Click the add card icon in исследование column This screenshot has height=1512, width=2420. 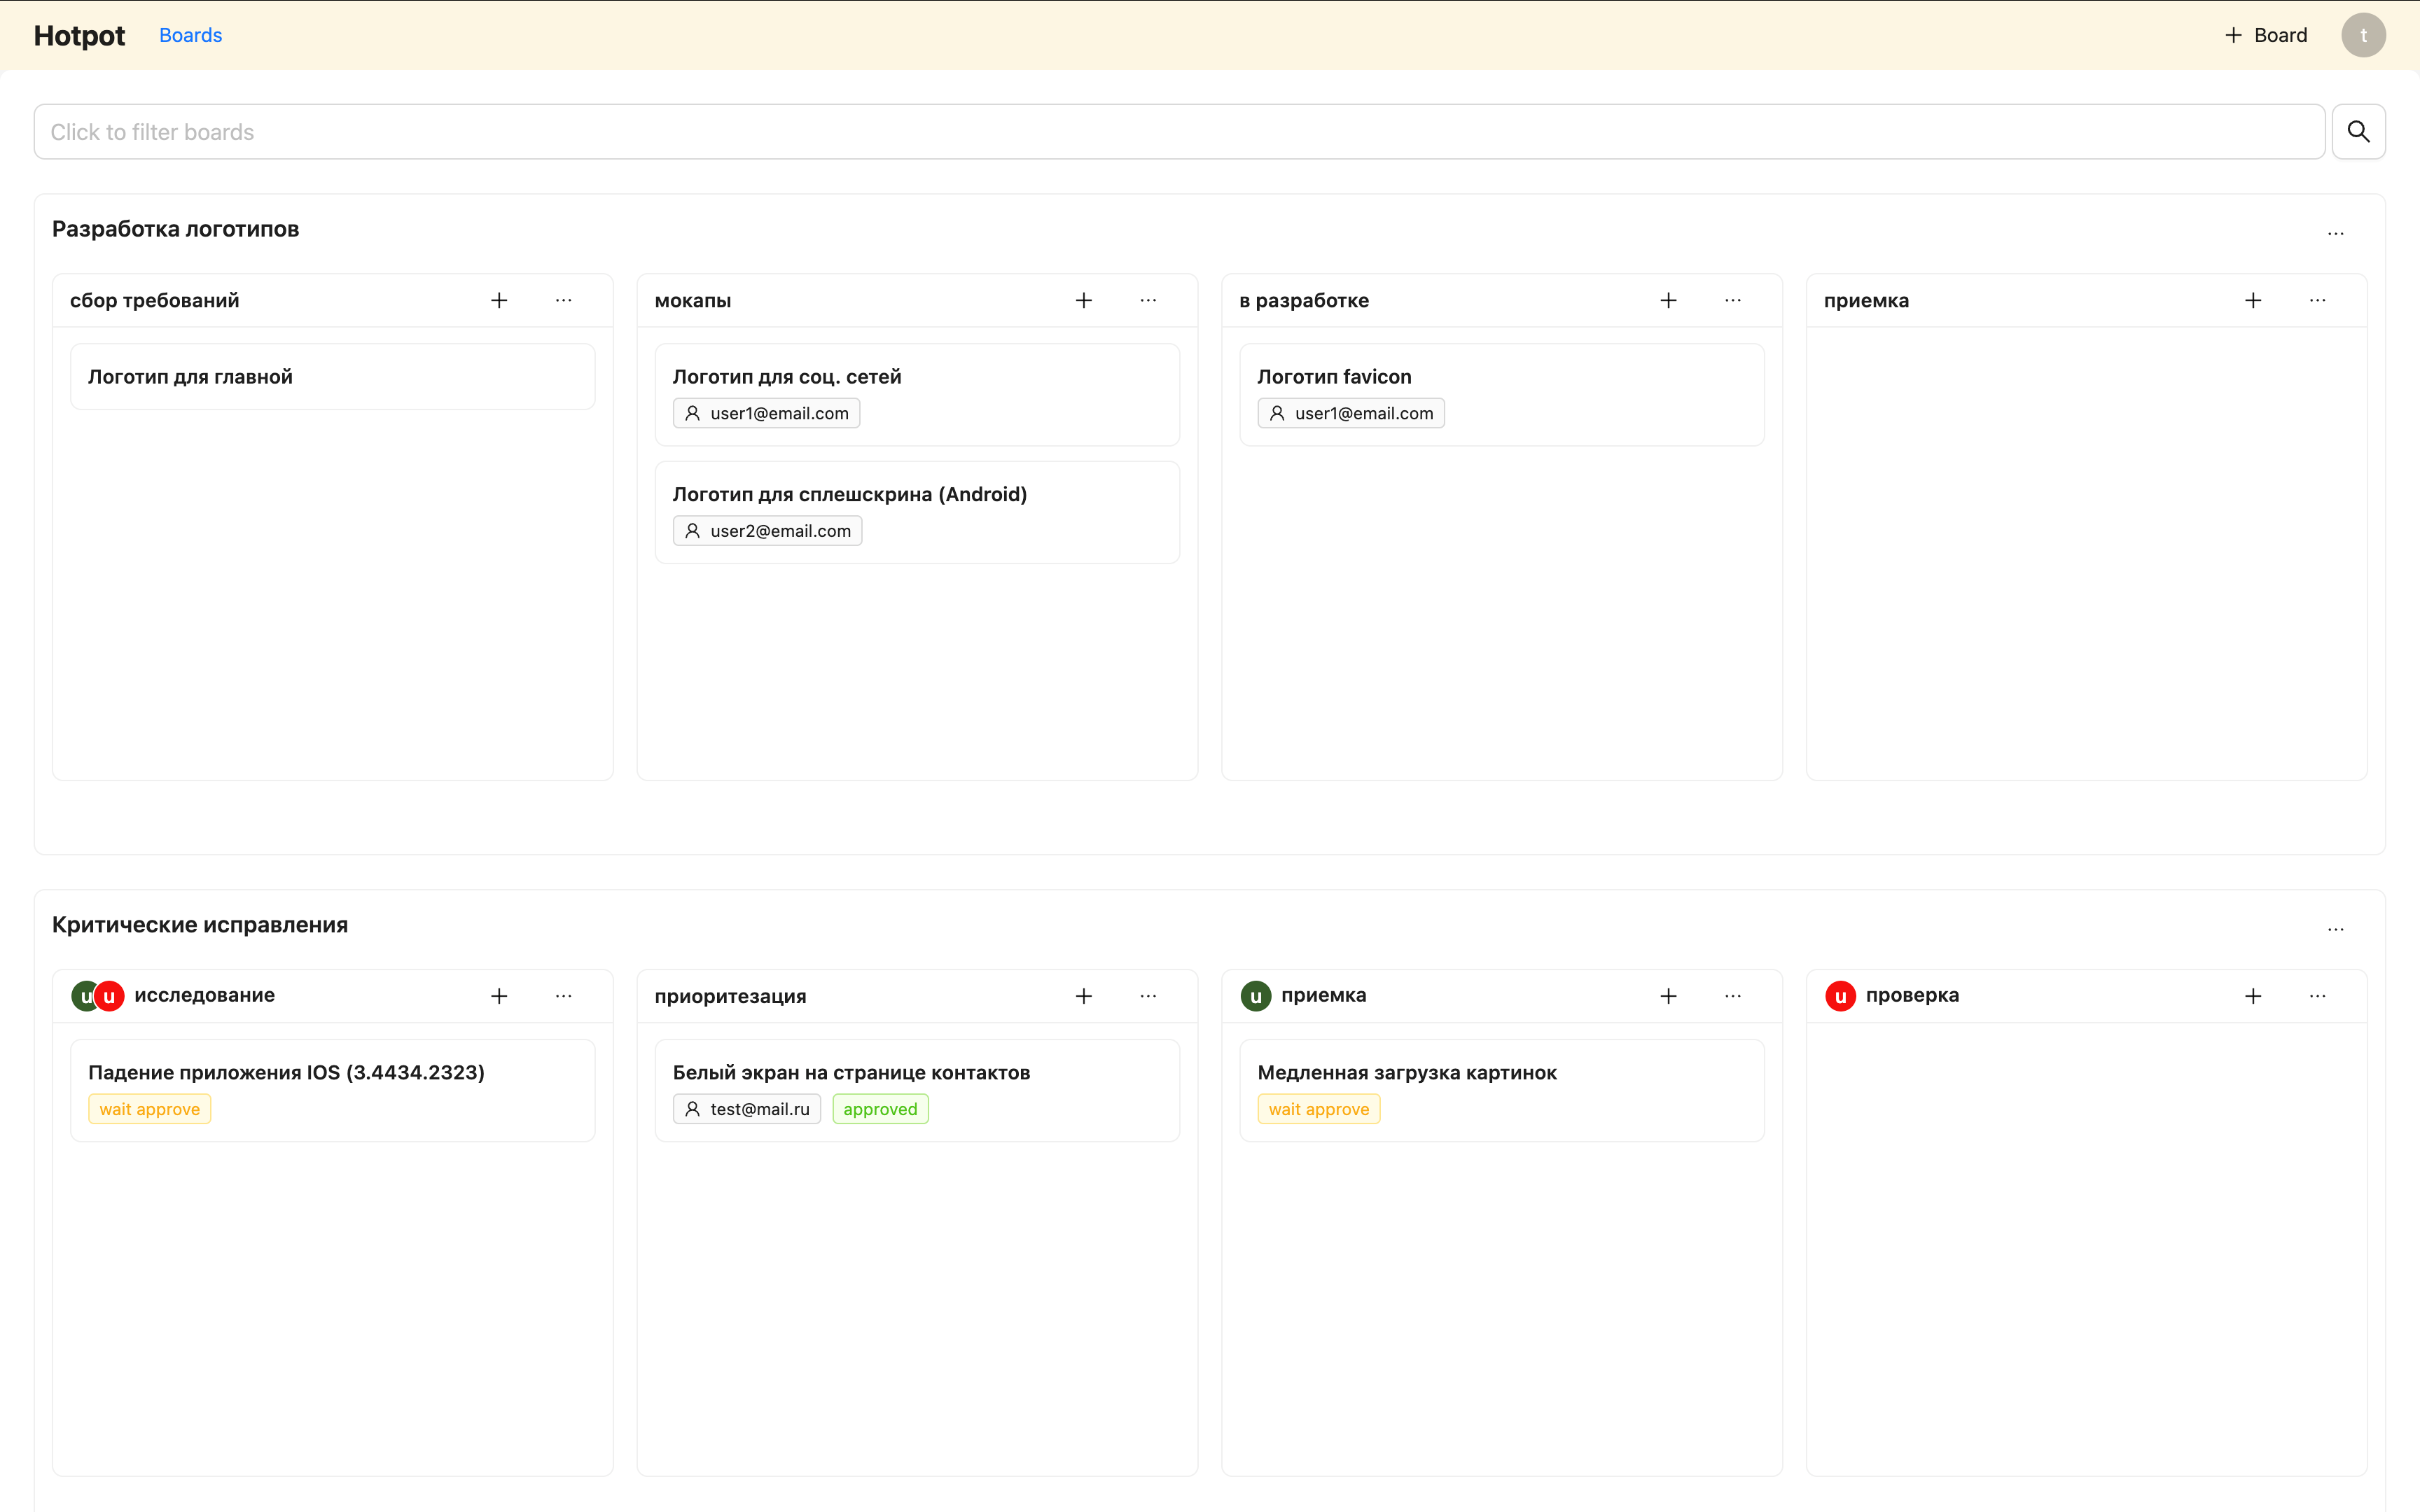[500, 995]
